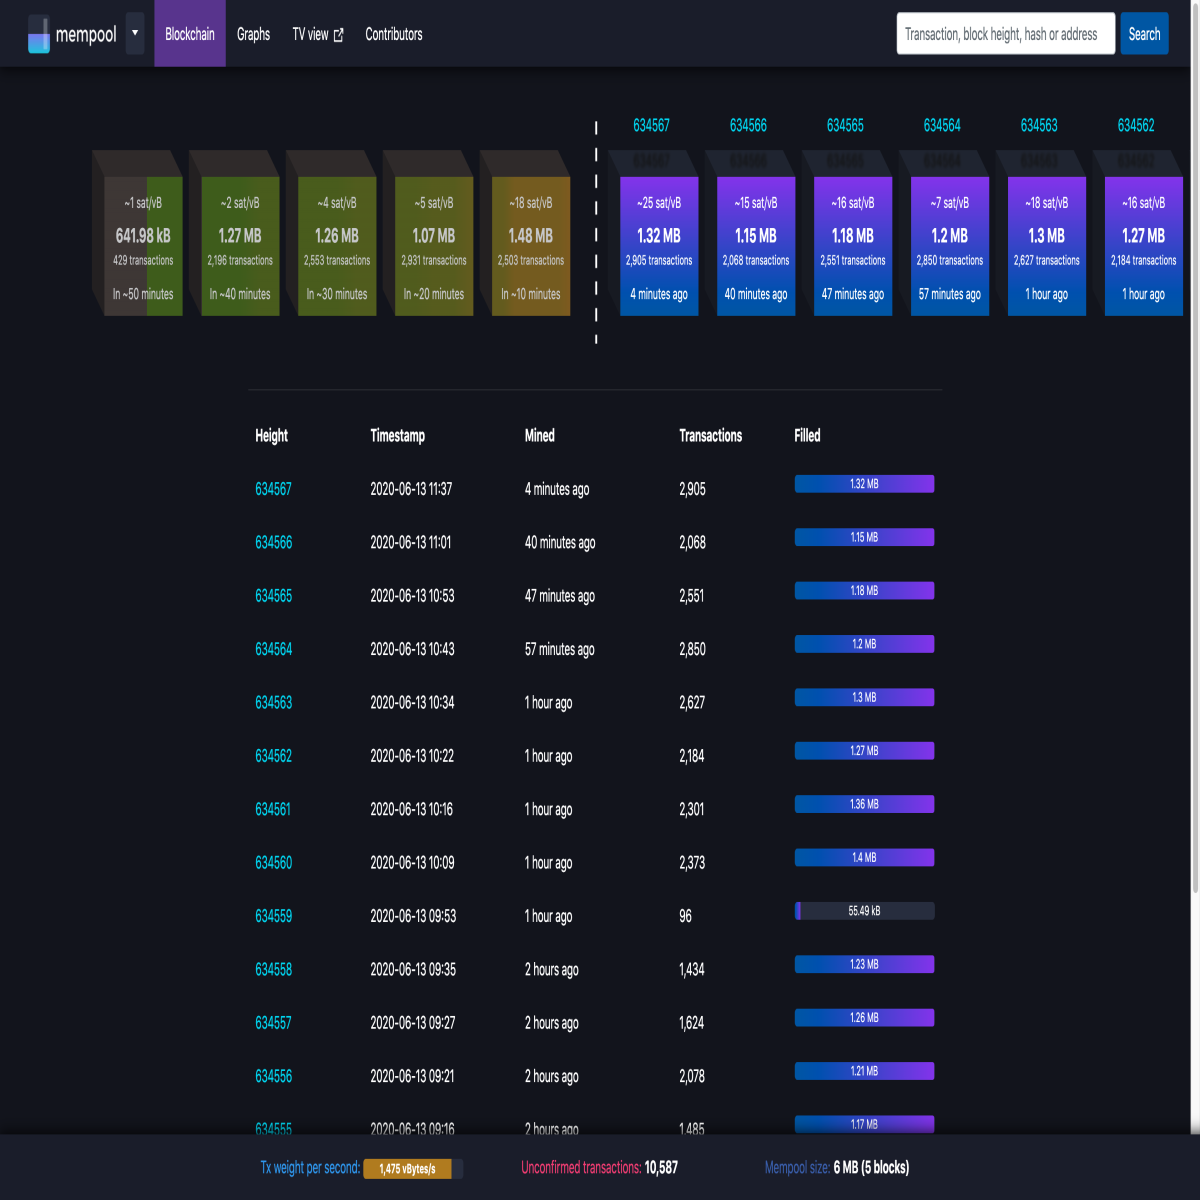Screen dimensions: 1200x1200
Task: Open block 634566 header link above cube
Action: point(748,125)
